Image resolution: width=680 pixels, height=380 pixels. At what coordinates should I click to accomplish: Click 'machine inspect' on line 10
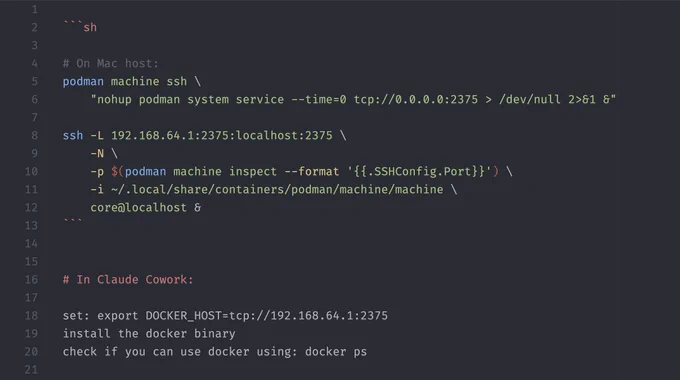pyautogui.click(x=225, y=171)
